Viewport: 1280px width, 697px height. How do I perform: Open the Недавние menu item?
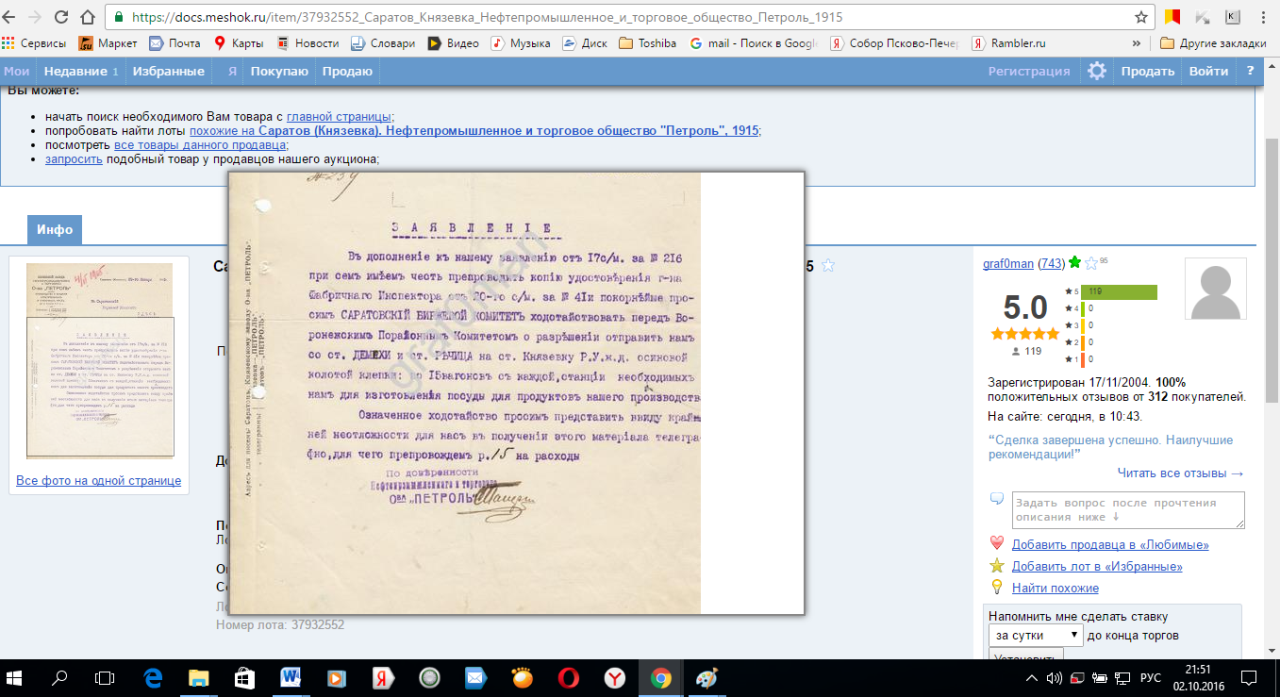(x=81, y=71)
